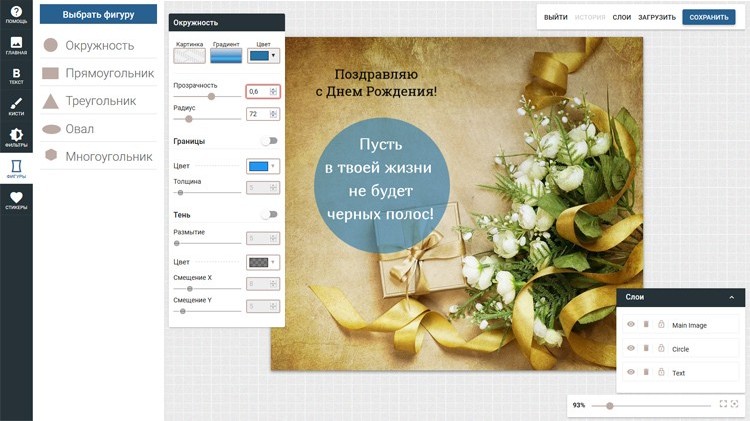Choose the Окружность circle shape
This screenshot has height=421, width=750.
tap(99, 45)
